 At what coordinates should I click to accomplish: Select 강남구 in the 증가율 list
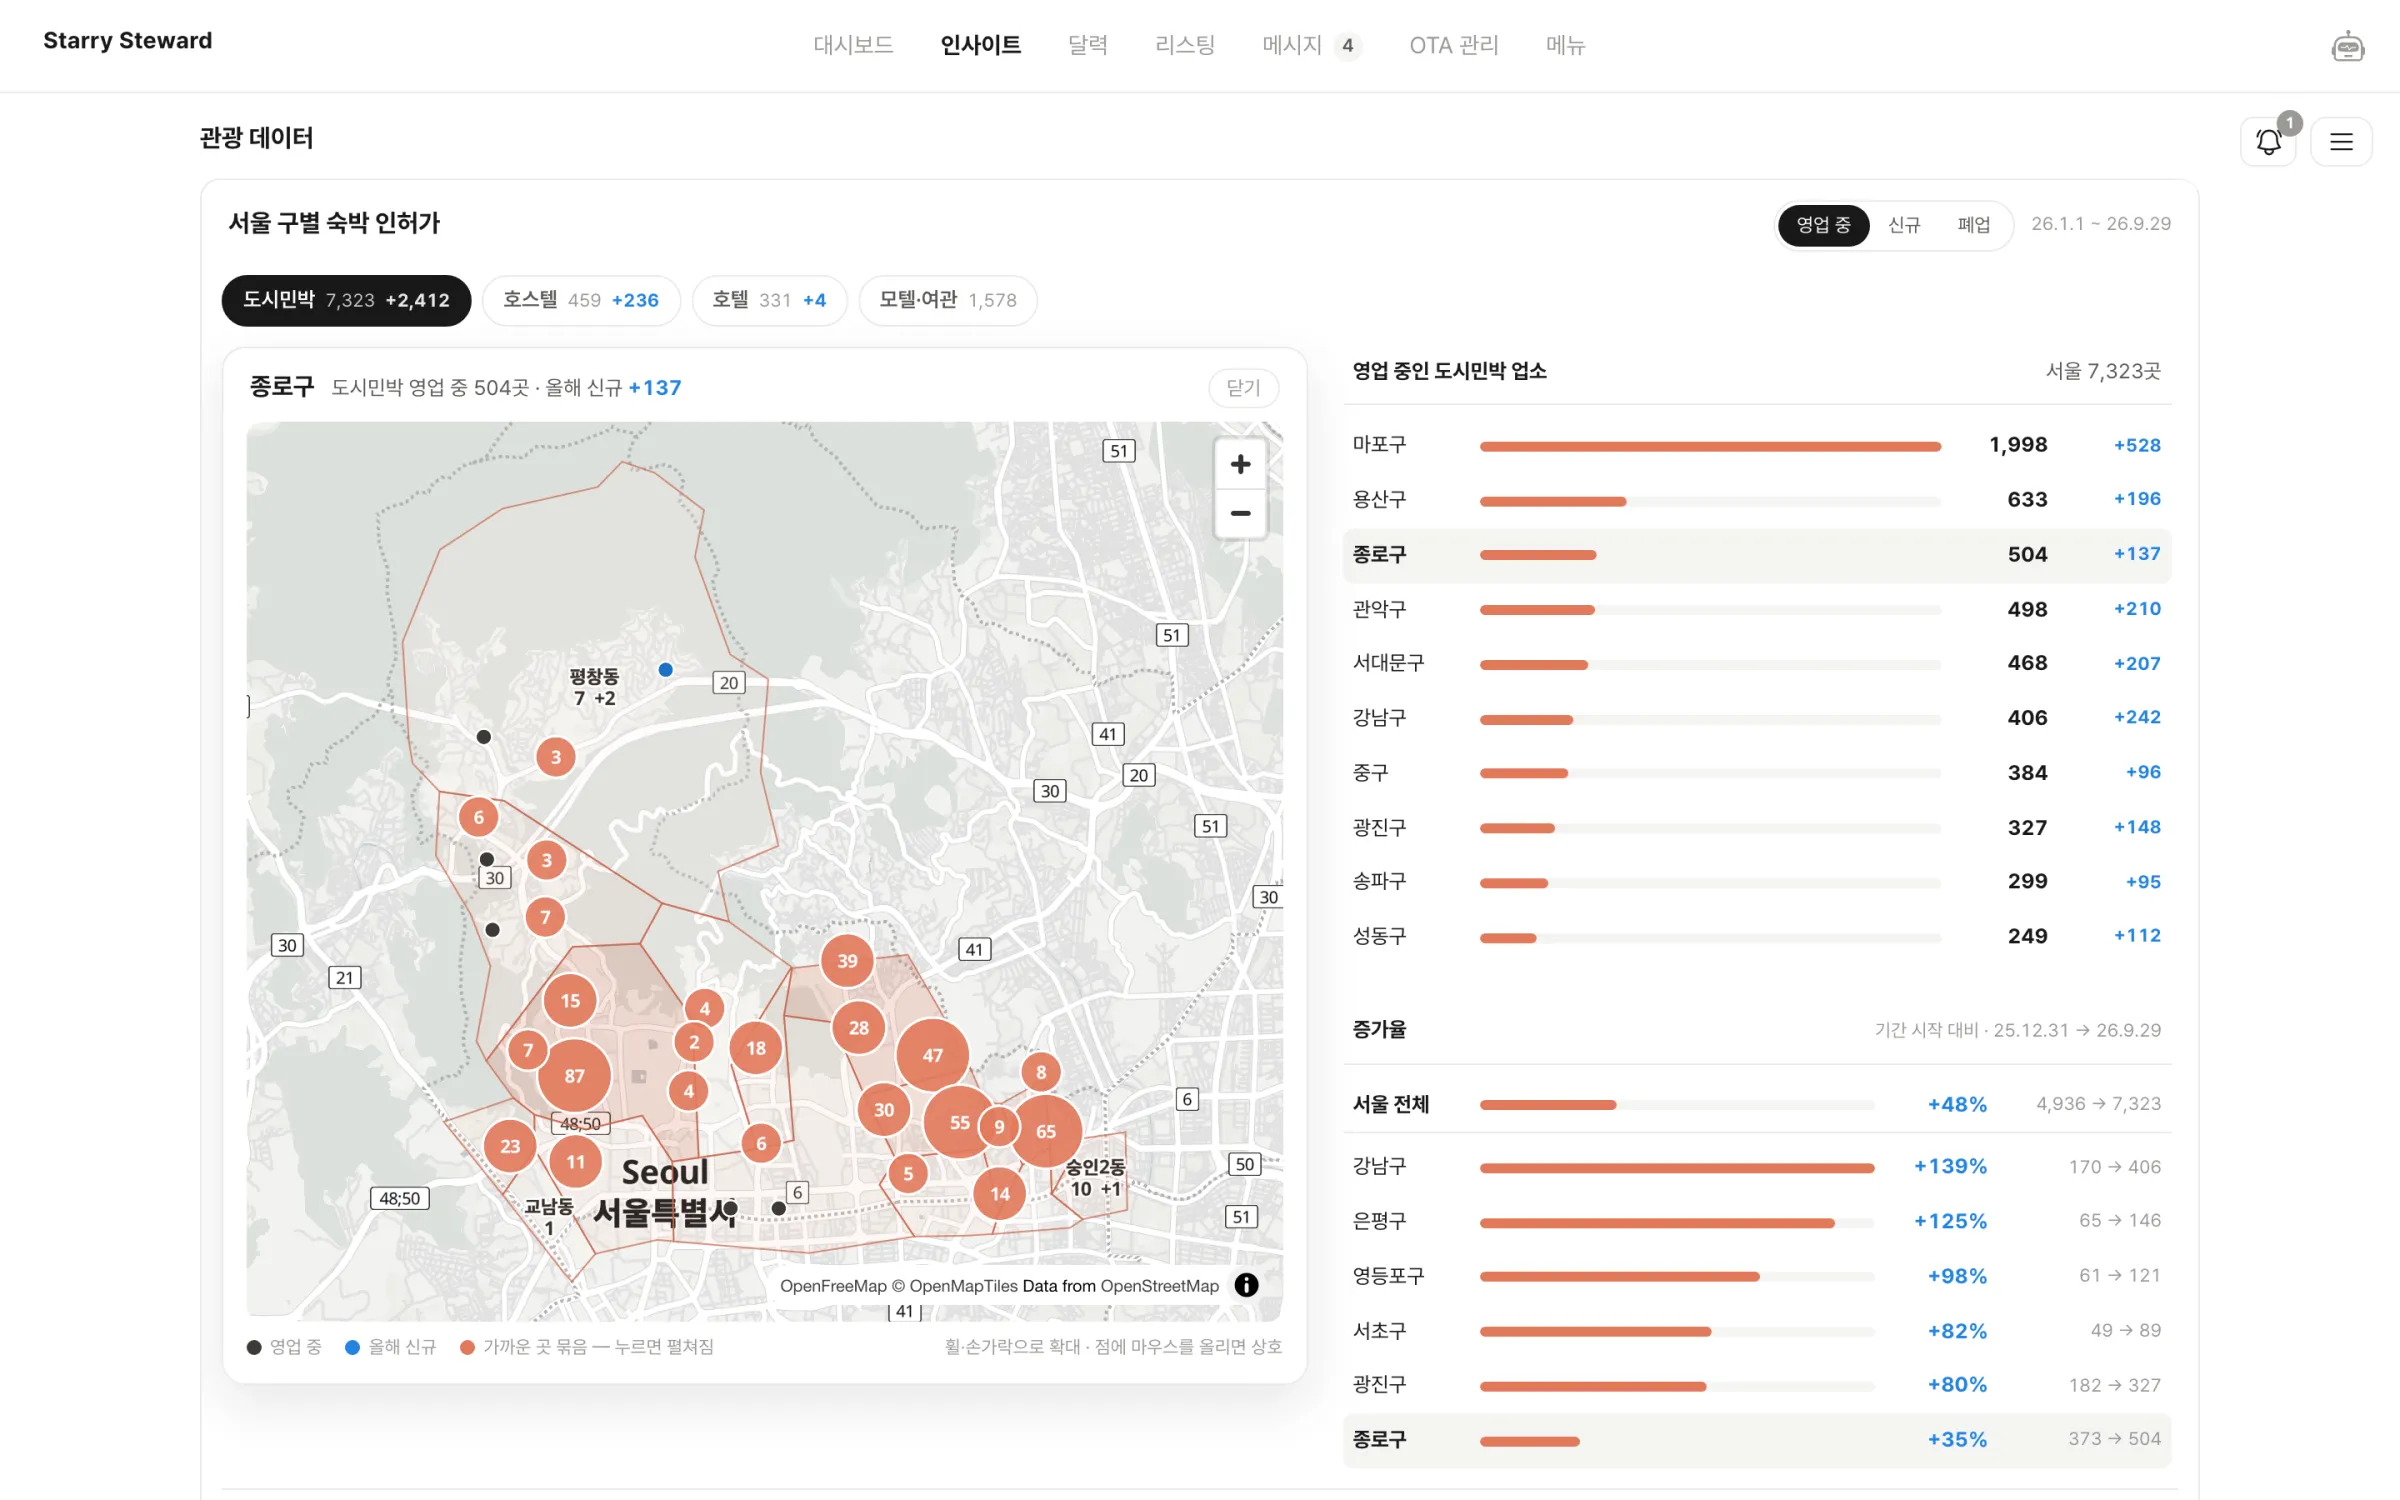1756,1167
